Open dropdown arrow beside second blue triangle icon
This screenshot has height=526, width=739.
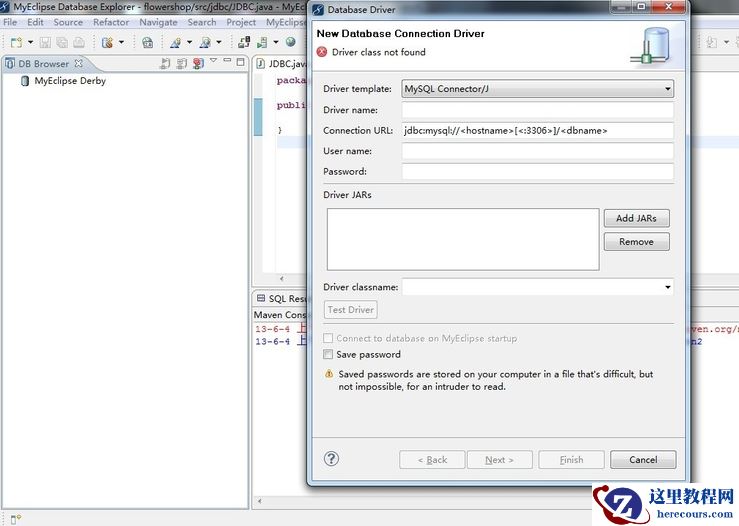tap(219, 42)
